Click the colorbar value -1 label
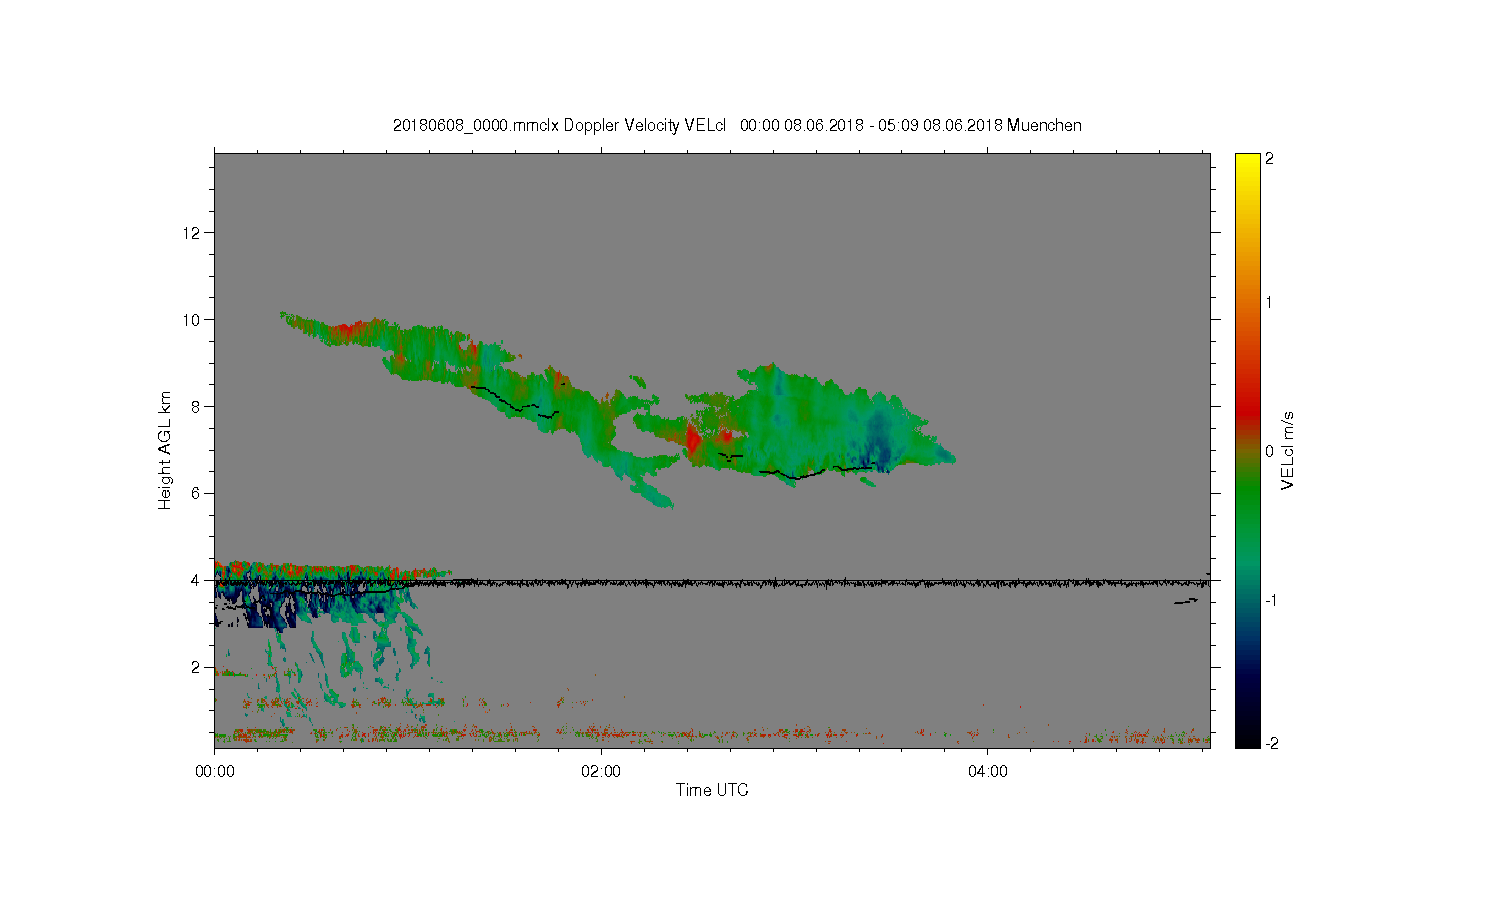Viewport: 1500px width, 900px height. tap(1270, 600)
